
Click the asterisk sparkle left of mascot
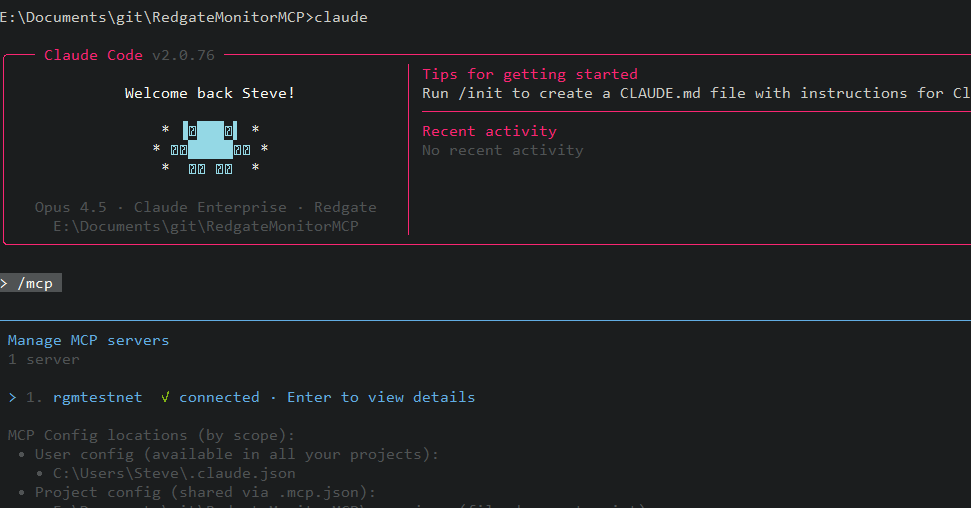[x=157, y=149]
